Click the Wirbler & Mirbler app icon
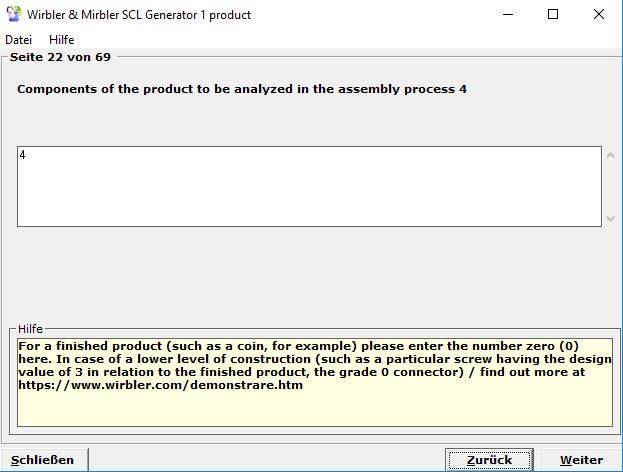The height and width of the screenshot is (472, 623). (13, 15)
